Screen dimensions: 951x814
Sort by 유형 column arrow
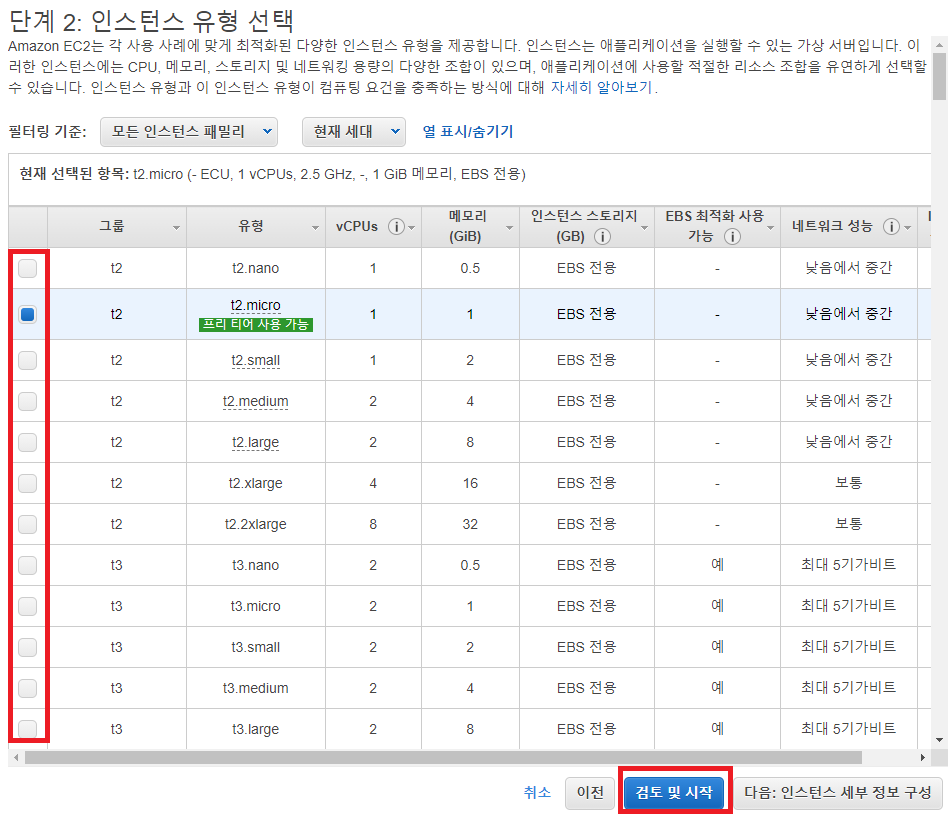point(315,228)
